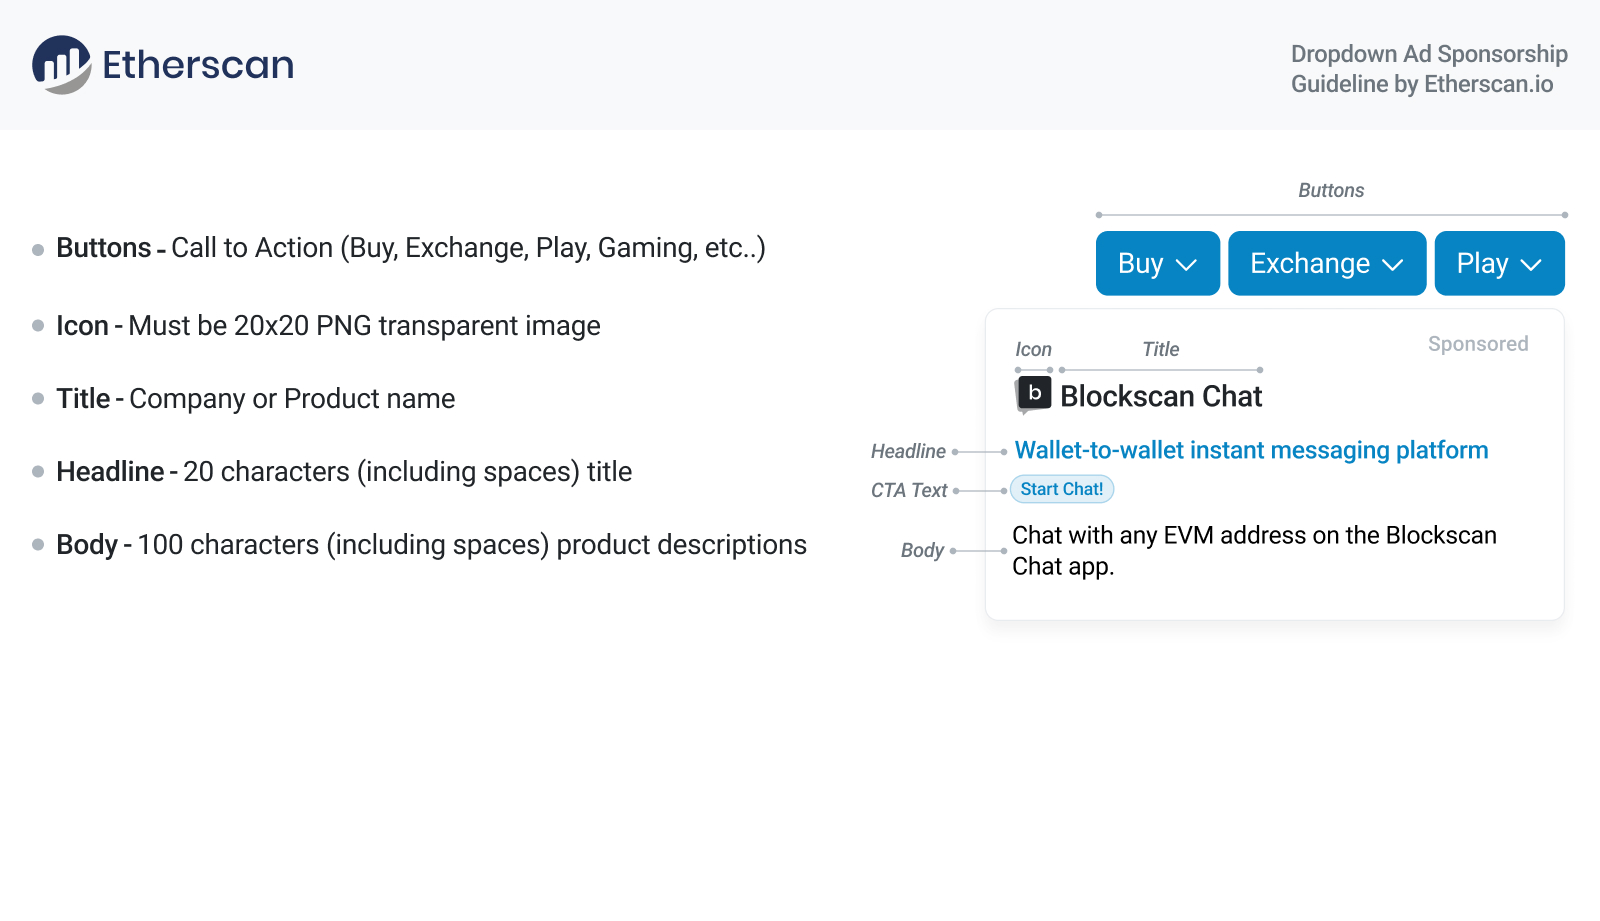This screenshot has width=1600, height=921.
Task: Click the Etherscan wordmark text
Action: tap(198, 65)
